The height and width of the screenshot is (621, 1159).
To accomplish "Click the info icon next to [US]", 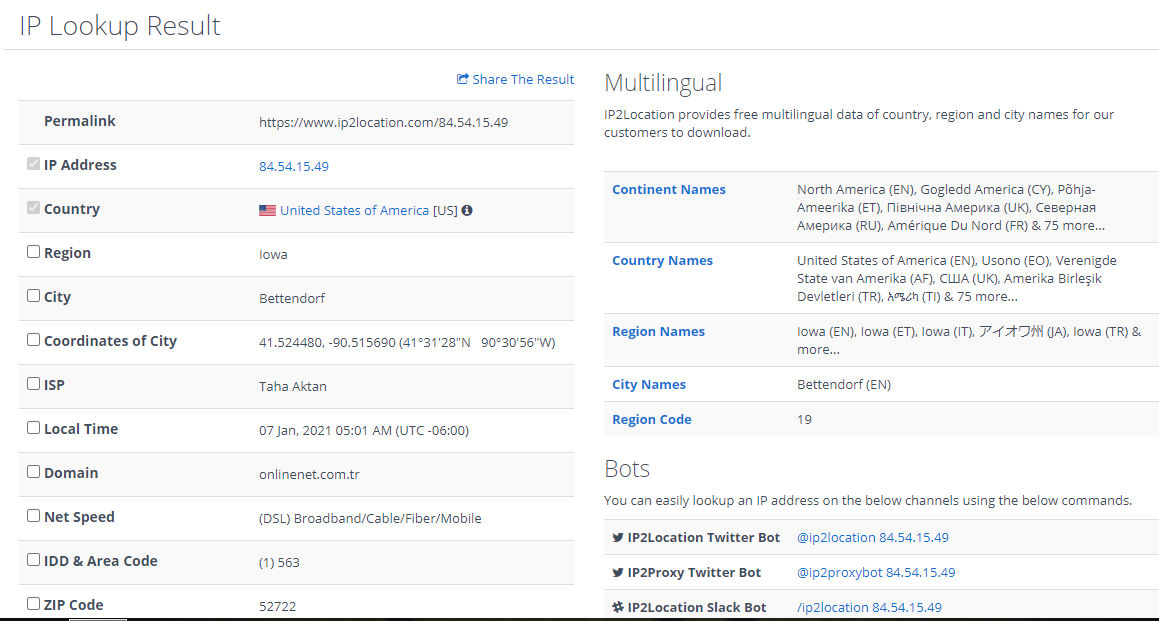I will click(466, 210).
